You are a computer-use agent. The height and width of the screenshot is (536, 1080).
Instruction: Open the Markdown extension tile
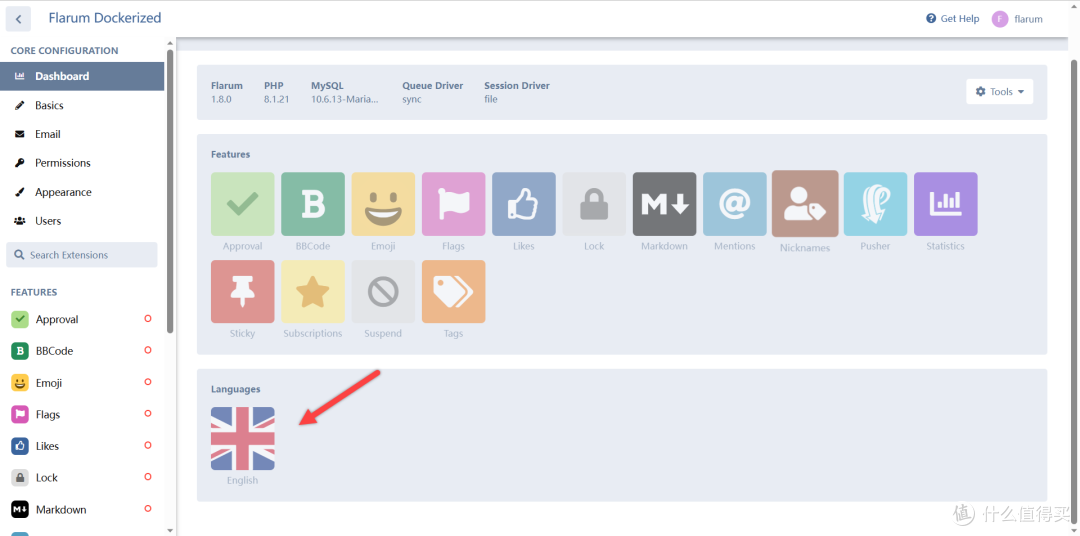[x=664, y=204]
